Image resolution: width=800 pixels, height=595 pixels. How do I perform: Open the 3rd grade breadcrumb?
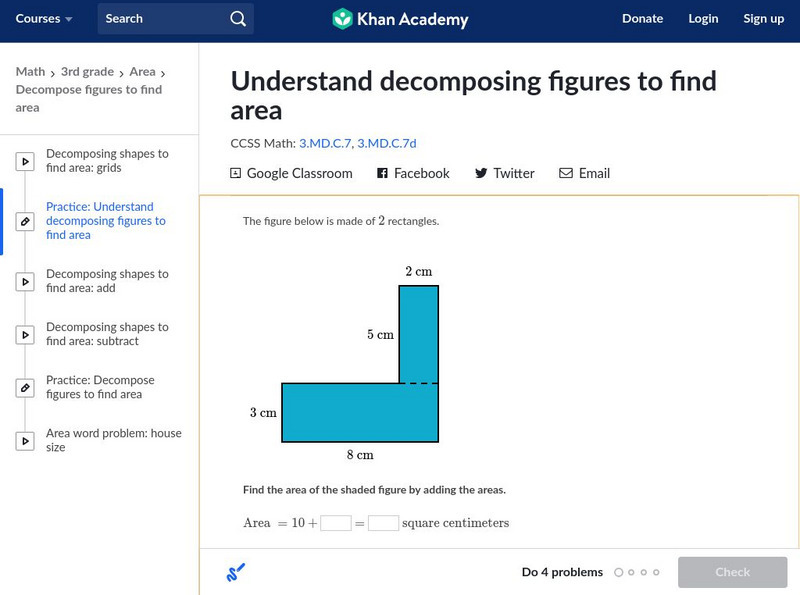click(86, 72)
